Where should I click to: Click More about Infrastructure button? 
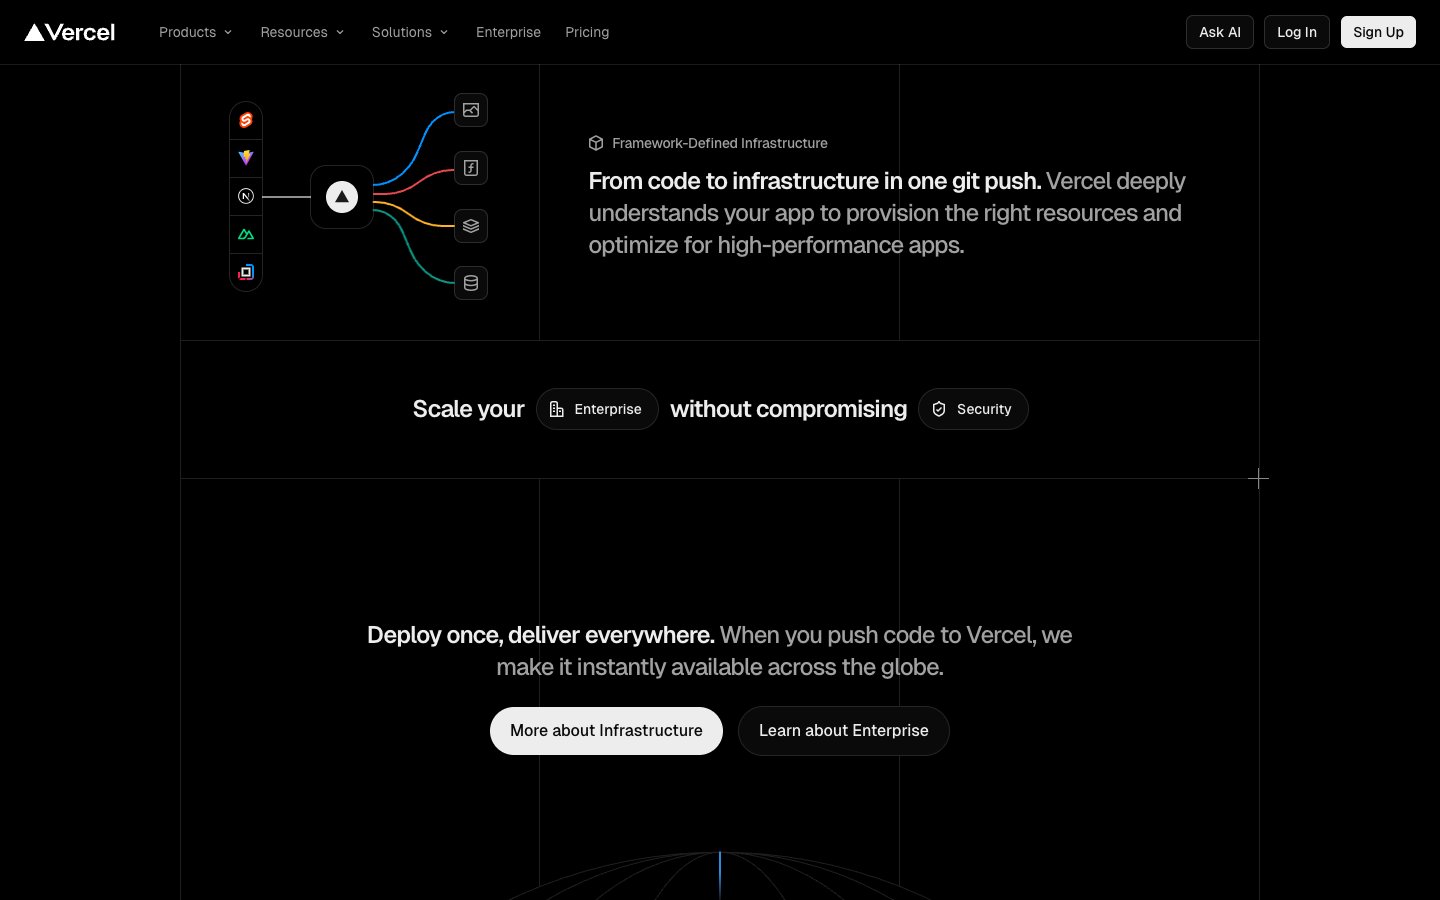tap(606, 731)
